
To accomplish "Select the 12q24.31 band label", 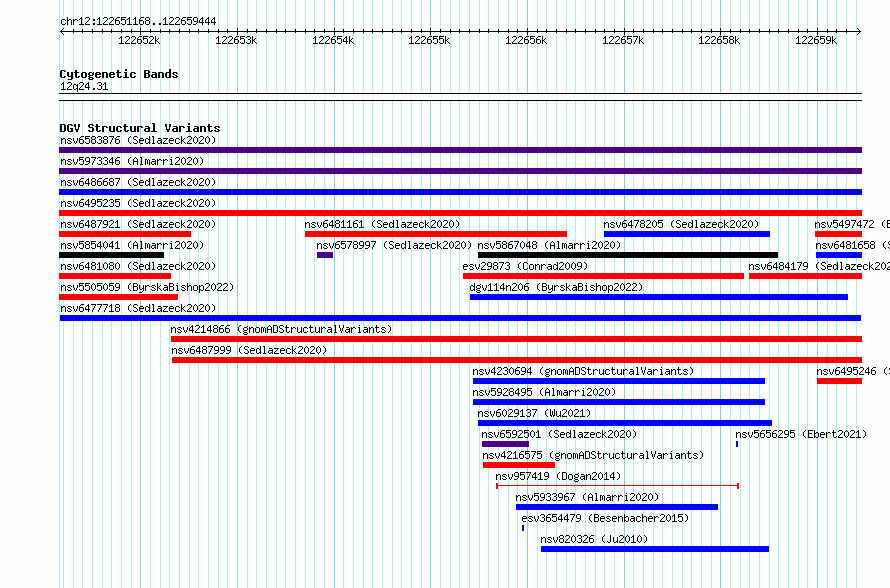I will click(x=84, y=86).
